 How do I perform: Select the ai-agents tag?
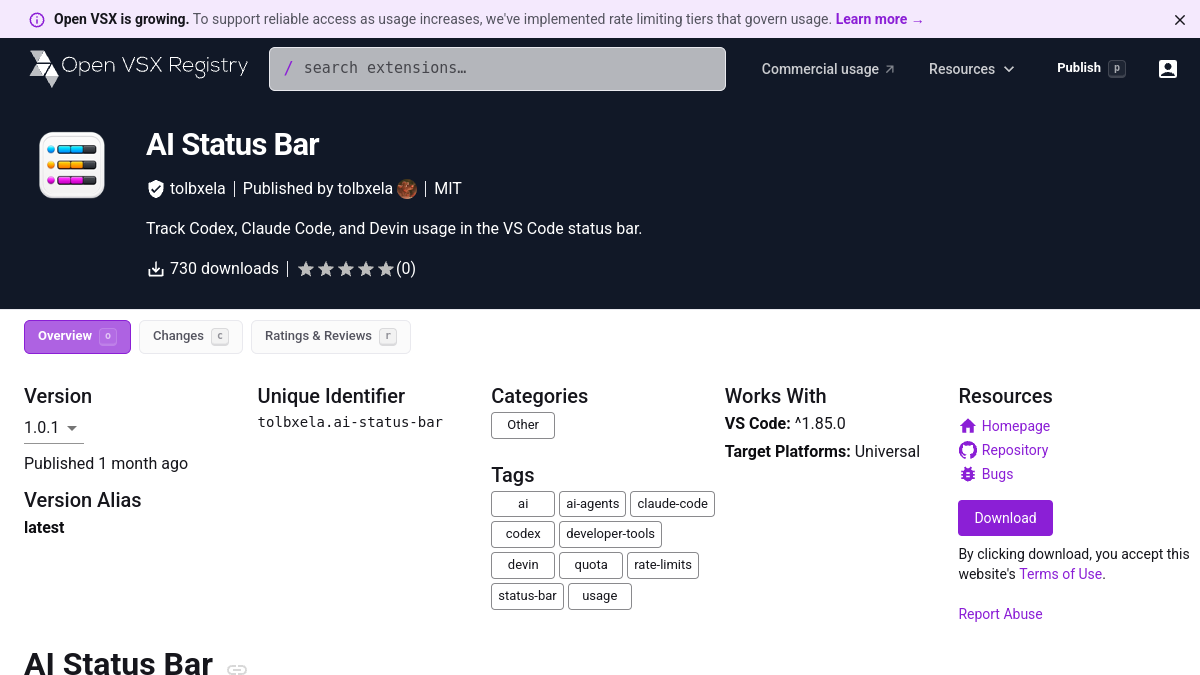point(593,504)
